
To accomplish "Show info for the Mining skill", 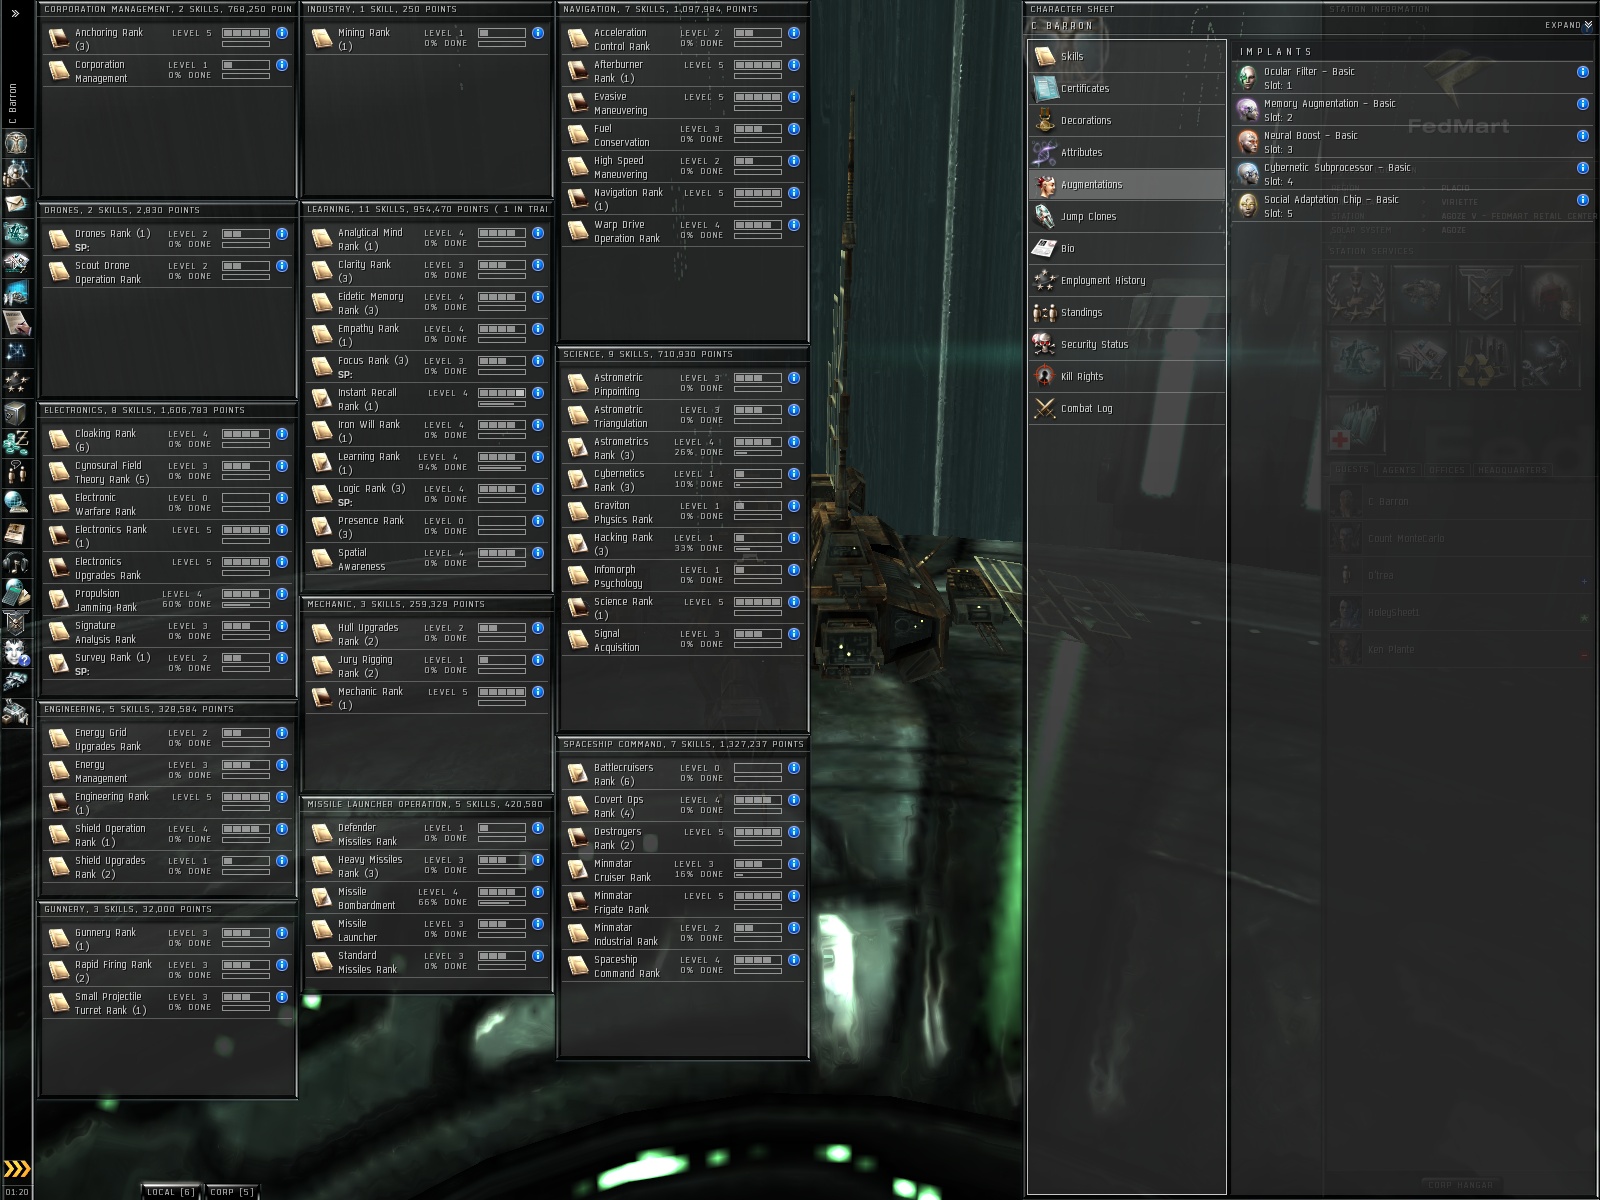I will 538,33.
